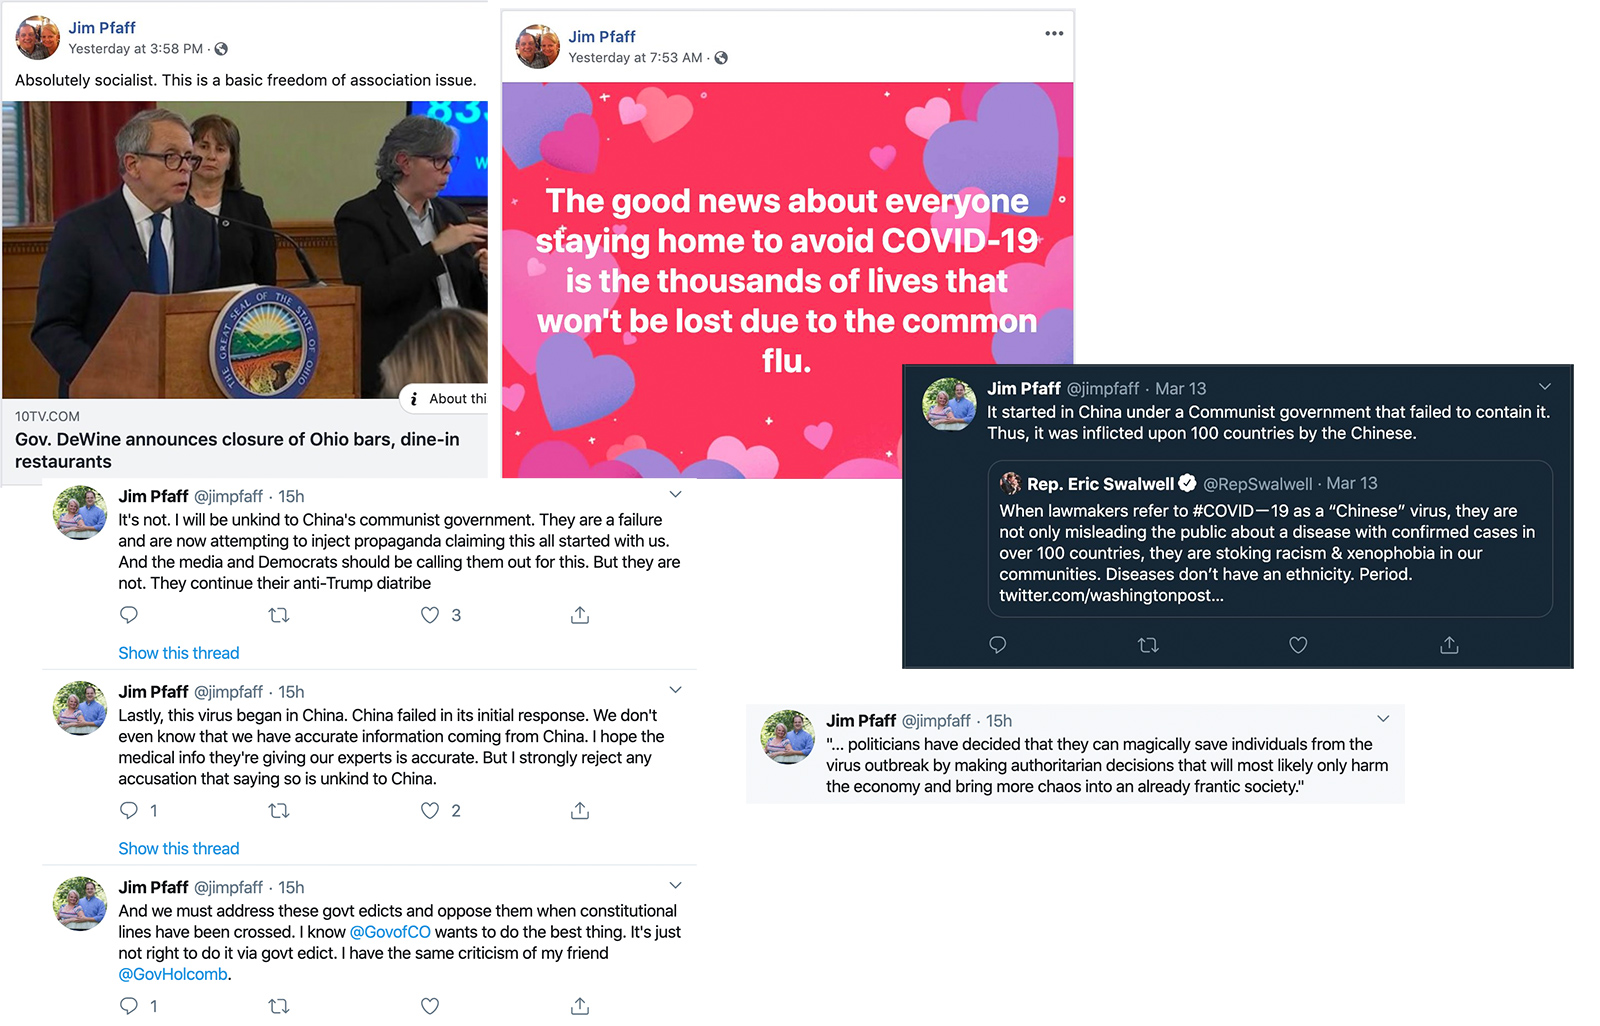Screen dimensions: 1600x1026
Task: Share the dark-mode Mar 13 tweet
Action: 1449,645
